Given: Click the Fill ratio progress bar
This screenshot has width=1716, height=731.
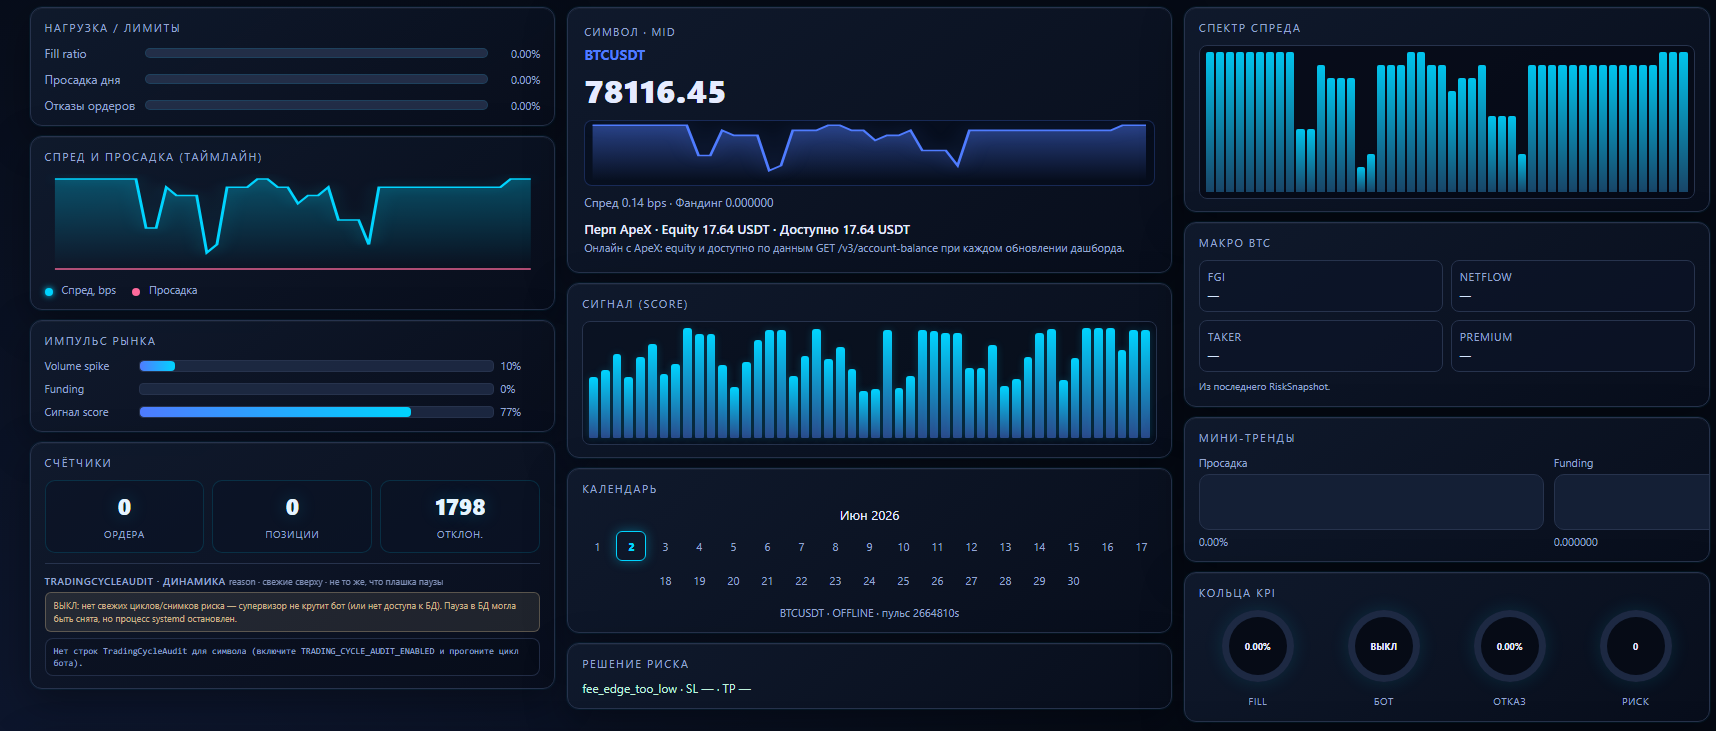Looking at the screenshot, I should coord(316,53).
